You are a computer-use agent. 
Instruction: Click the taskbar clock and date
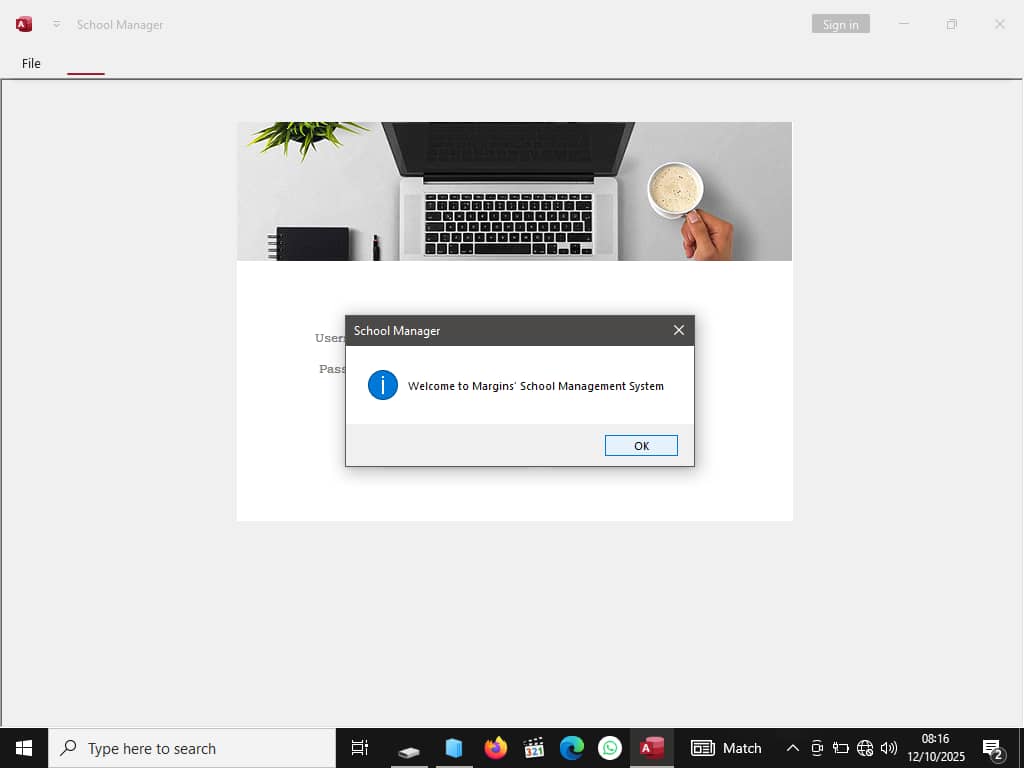[x=936, y=748]
